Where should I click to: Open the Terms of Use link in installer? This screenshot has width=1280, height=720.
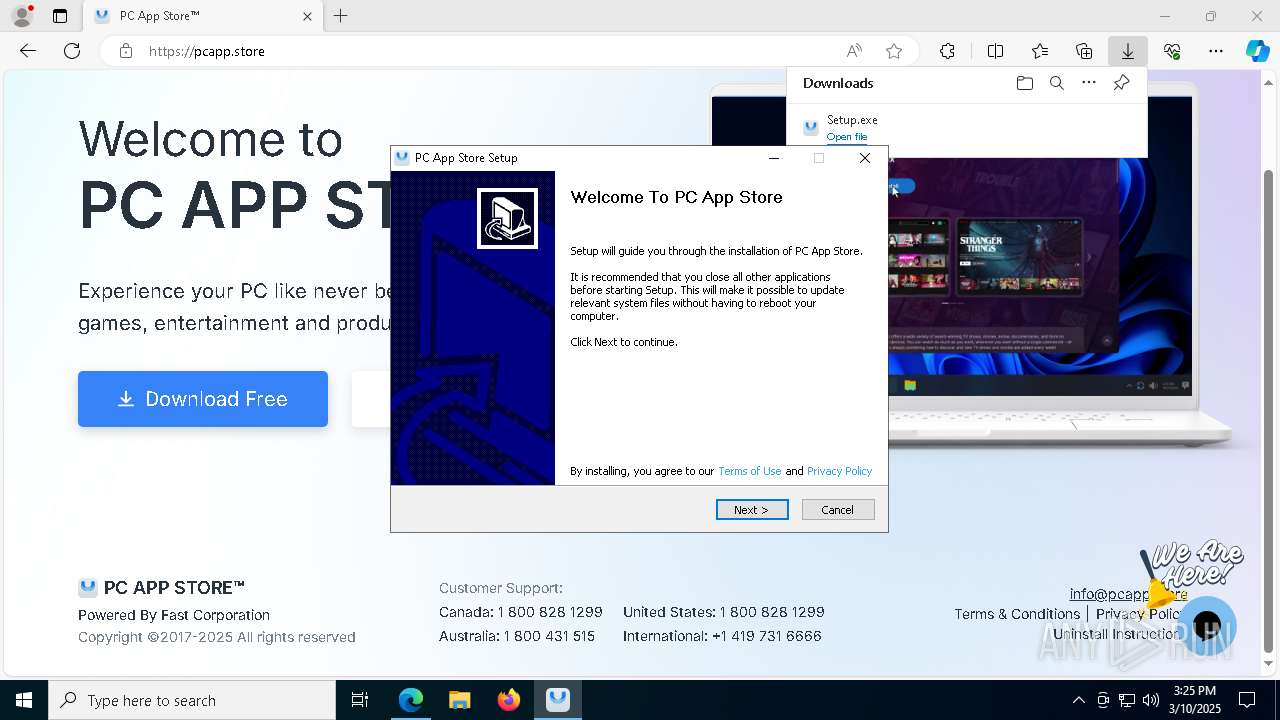pos(749,471)
